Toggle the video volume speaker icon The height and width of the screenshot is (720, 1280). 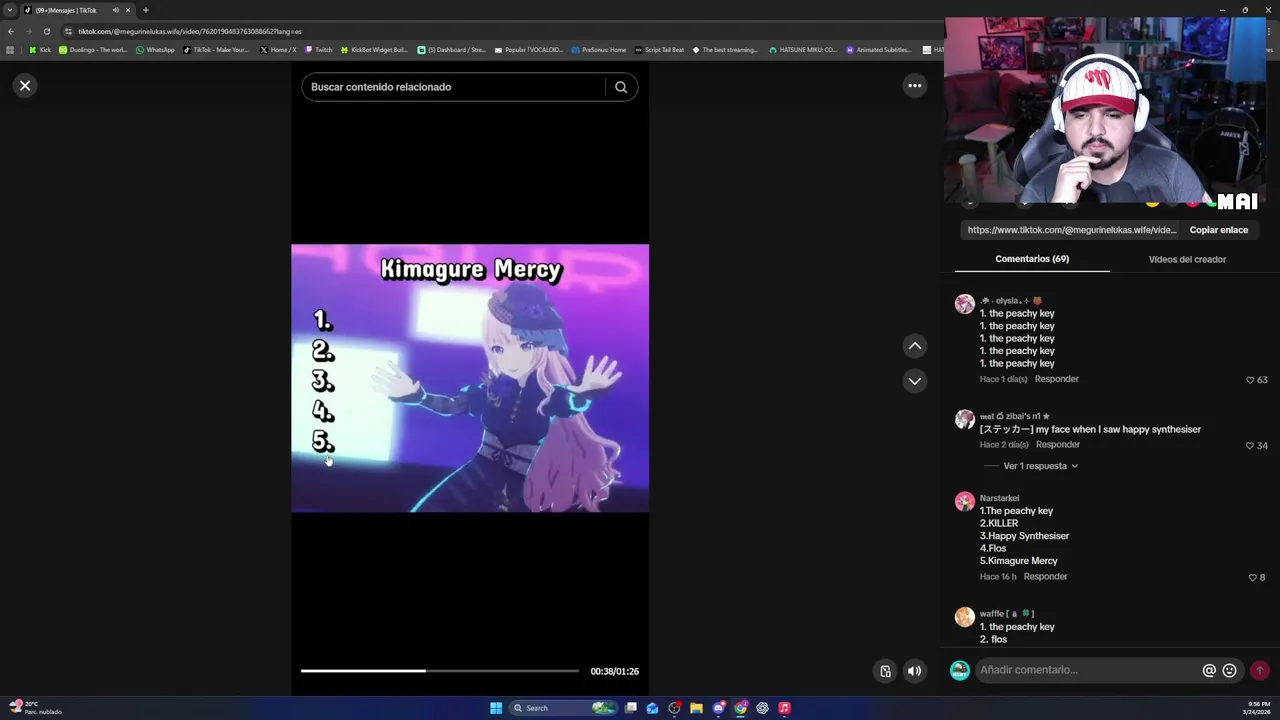click(x=914, y=671)
